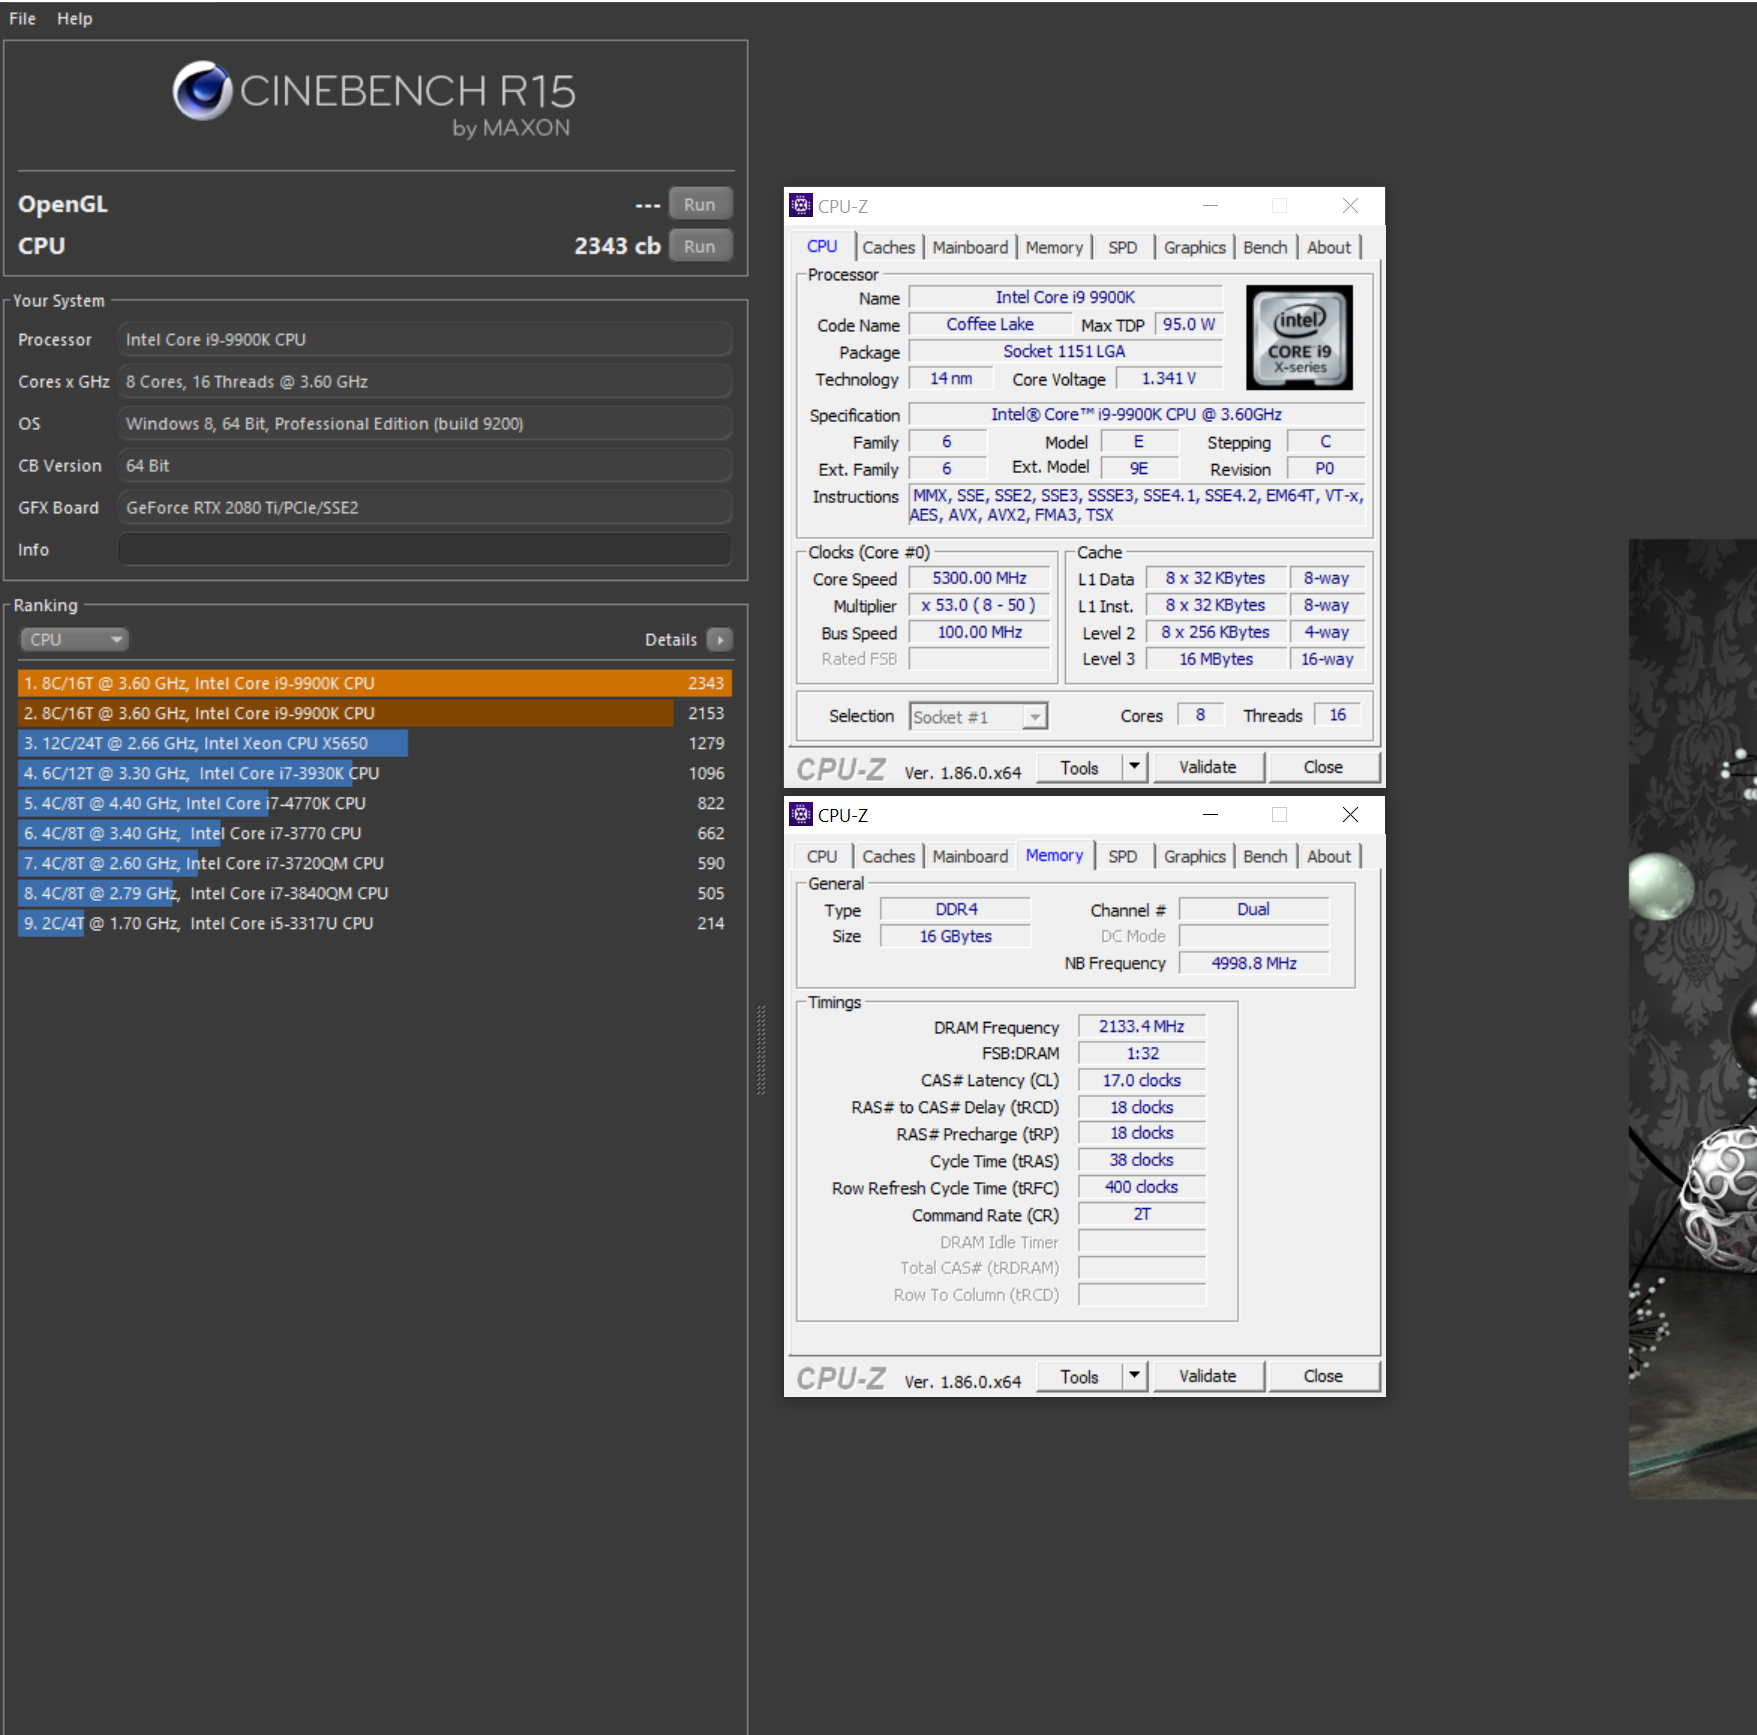Open Bench tab in upper CPU-Z

click(x=1265, y=247)
